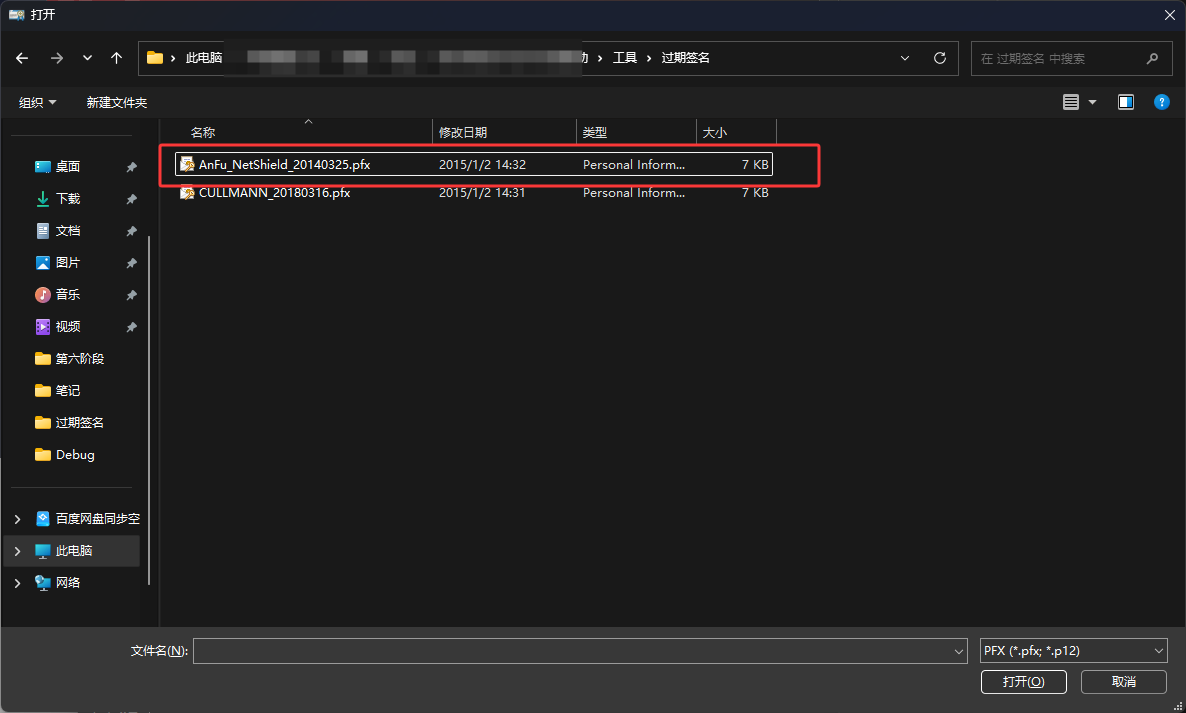Open 图片 in the sidebar

67,262
